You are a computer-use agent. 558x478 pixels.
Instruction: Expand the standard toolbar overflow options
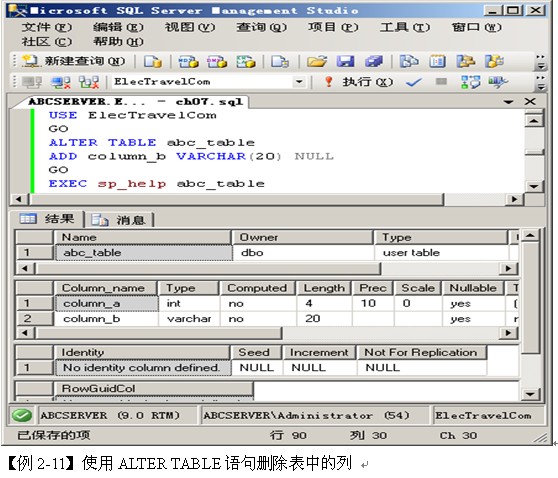[541, 62]
